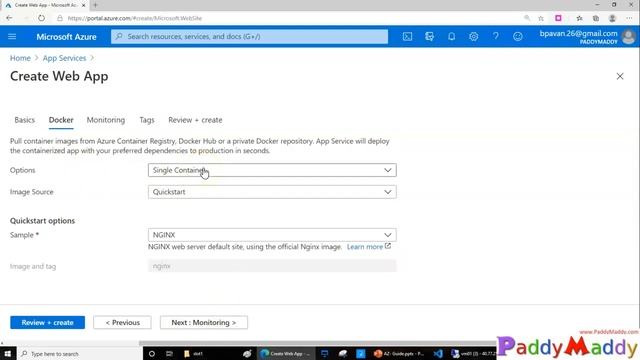
Task: Switch to the Edge Create Web App taskbar item
Action: point(286,353)
